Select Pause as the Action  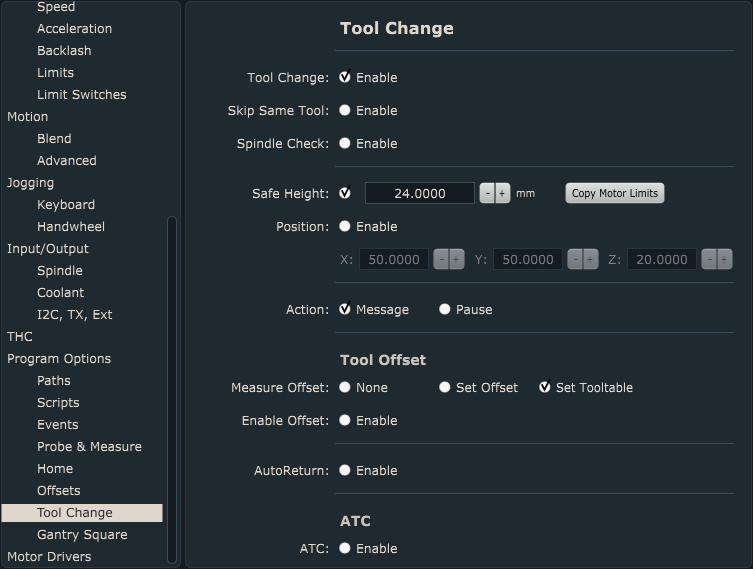(445, 309)
